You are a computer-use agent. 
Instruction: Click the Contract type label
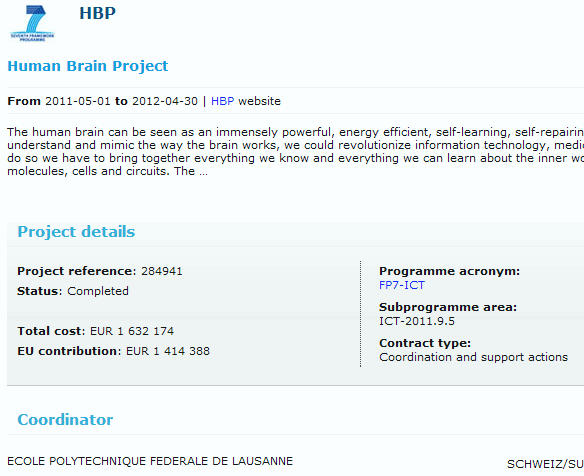click(x=425, y=343)
